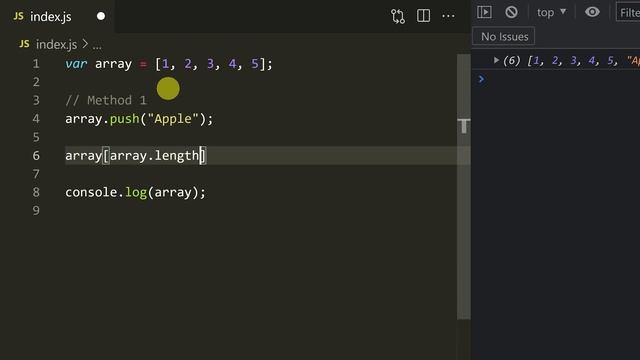Click the editor vertical scrollbar
This screenshot has height=360, width=640.
point(464,186)
